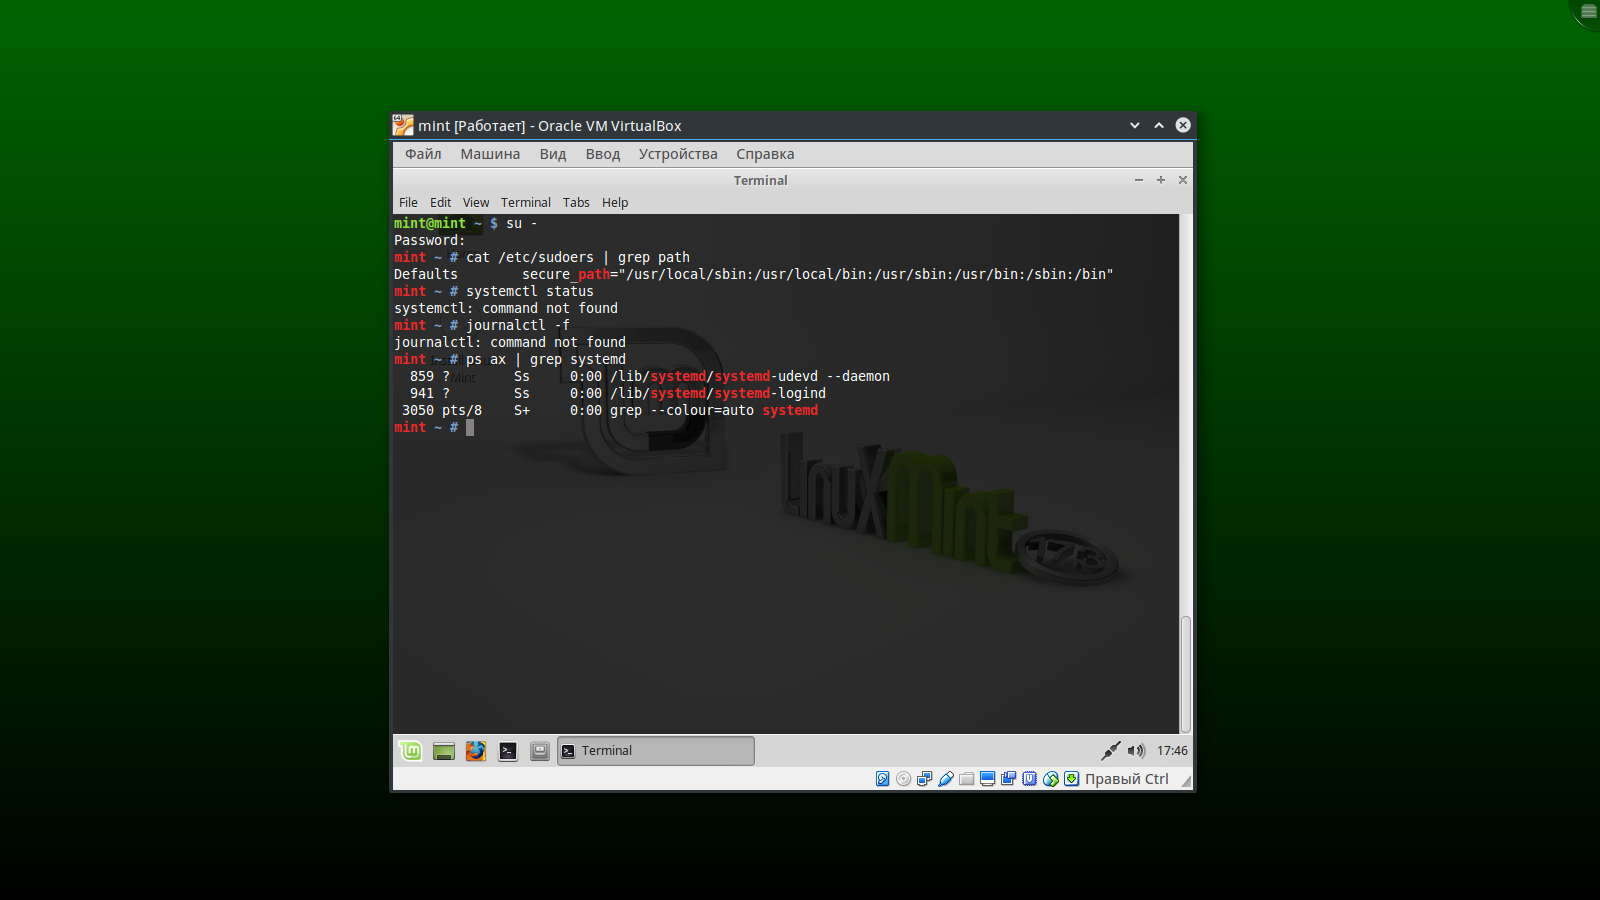Open the terminal Tabs menu
Viewport: 1600px width, 900px height.
click(x=576, y=202)
